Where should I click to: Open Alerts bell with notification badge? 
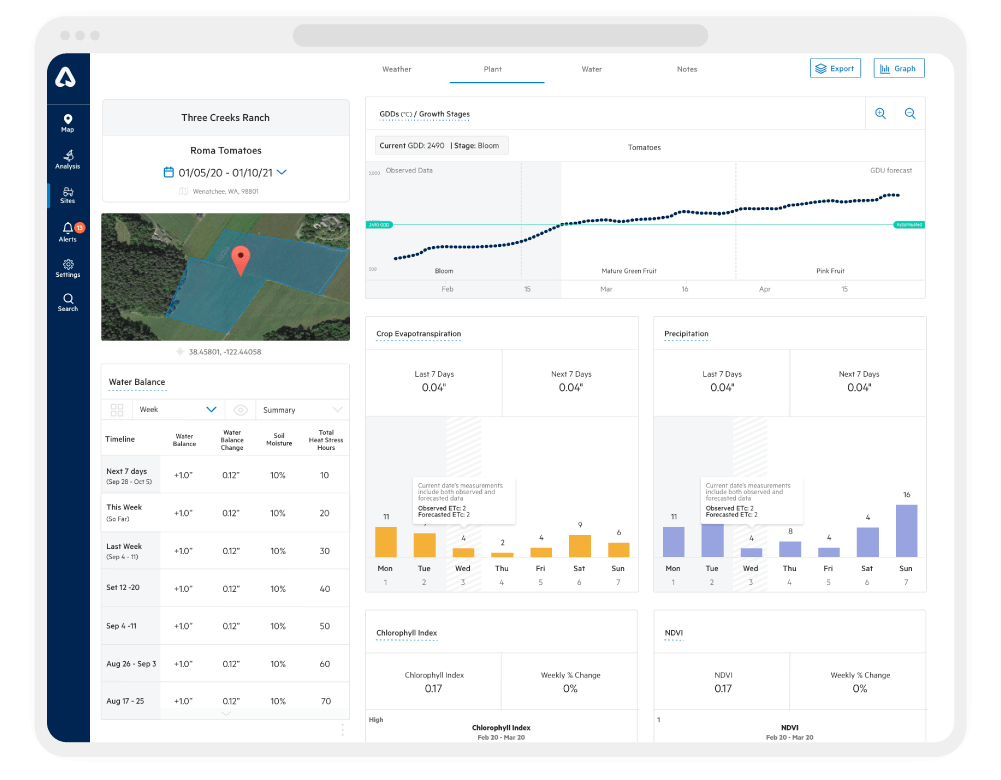(69, 232)
